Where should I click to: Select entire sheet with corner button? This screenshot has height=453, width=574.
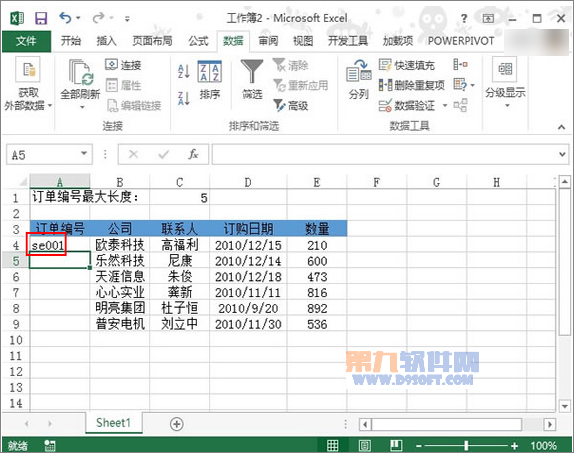click(23, 182)
